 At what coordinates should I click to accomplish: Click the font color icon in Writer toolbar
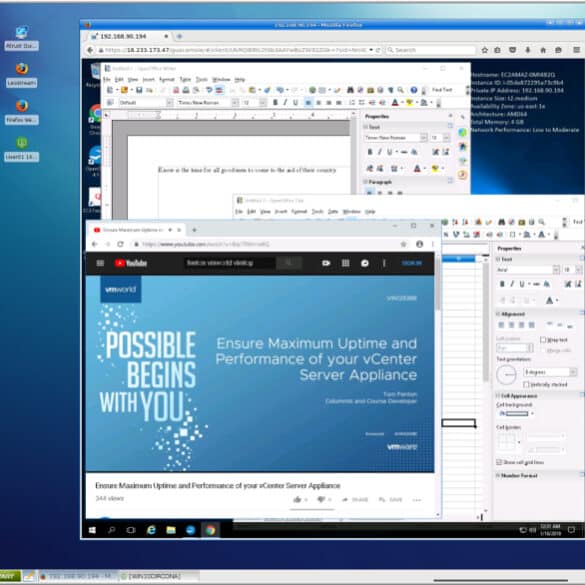coord(395,102)
